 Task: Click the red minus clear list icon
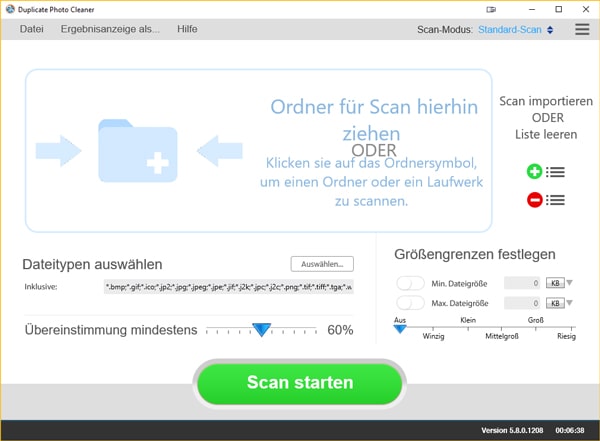coord(535,200)
